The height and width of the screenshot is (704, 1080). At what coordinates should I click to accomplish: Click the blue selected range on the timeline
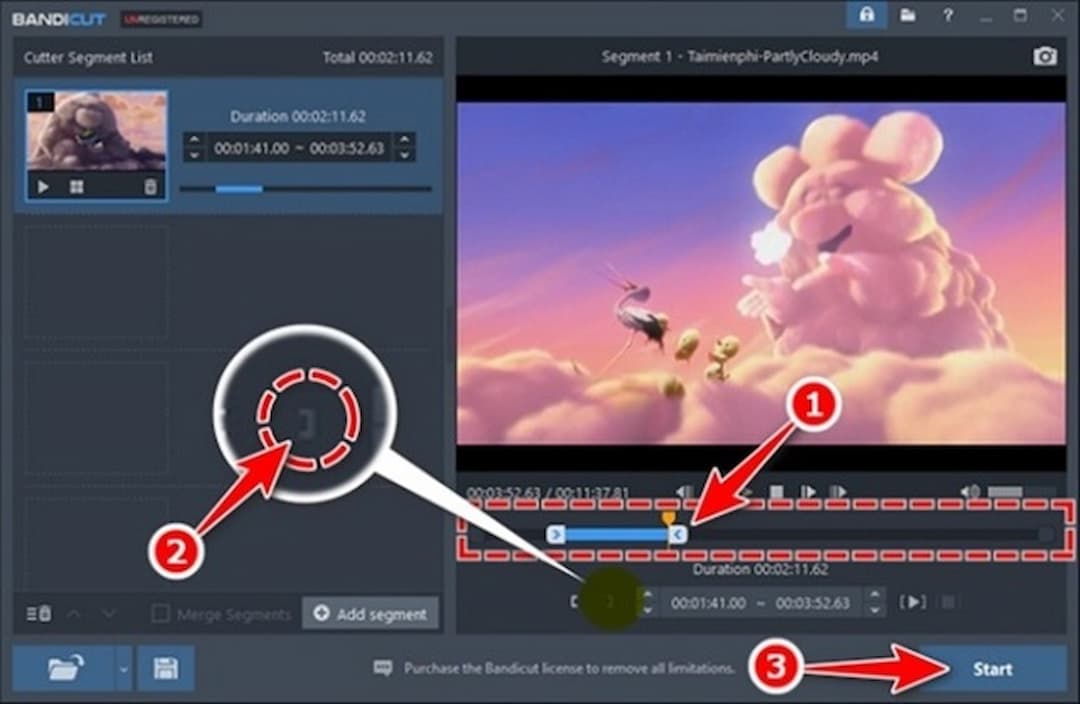(x=617, y=534)
